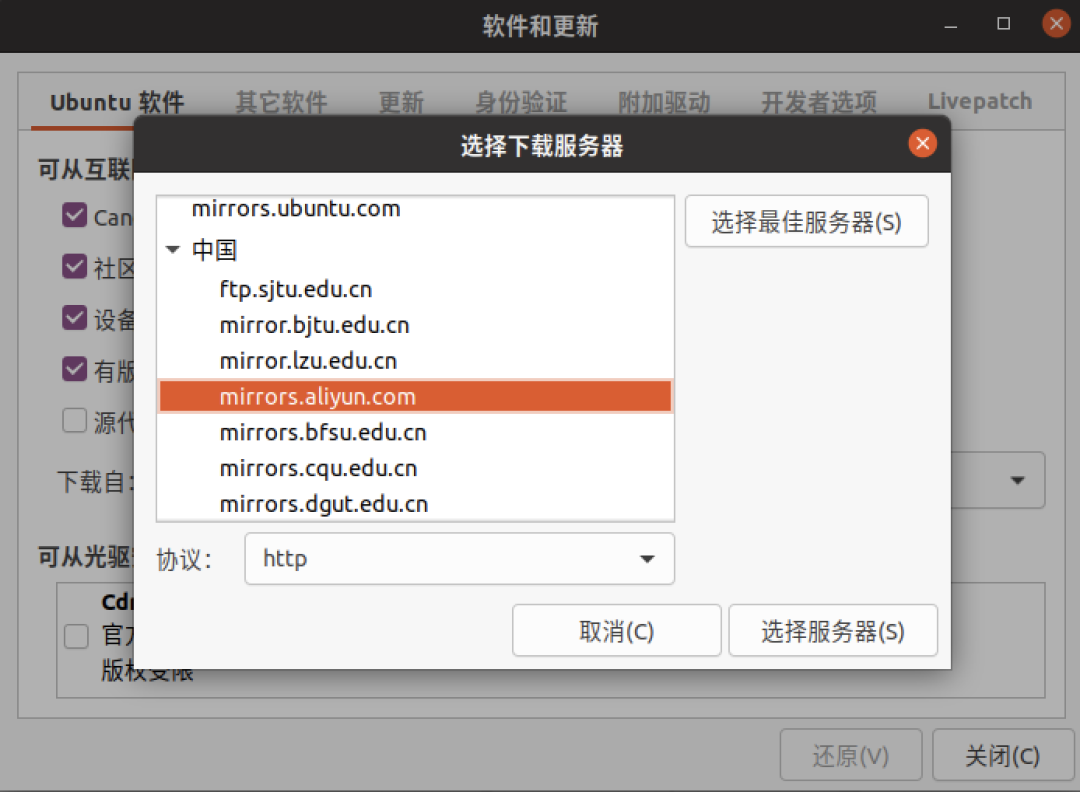
Task: Click the 还原(V) revert button
Action: 851,755
